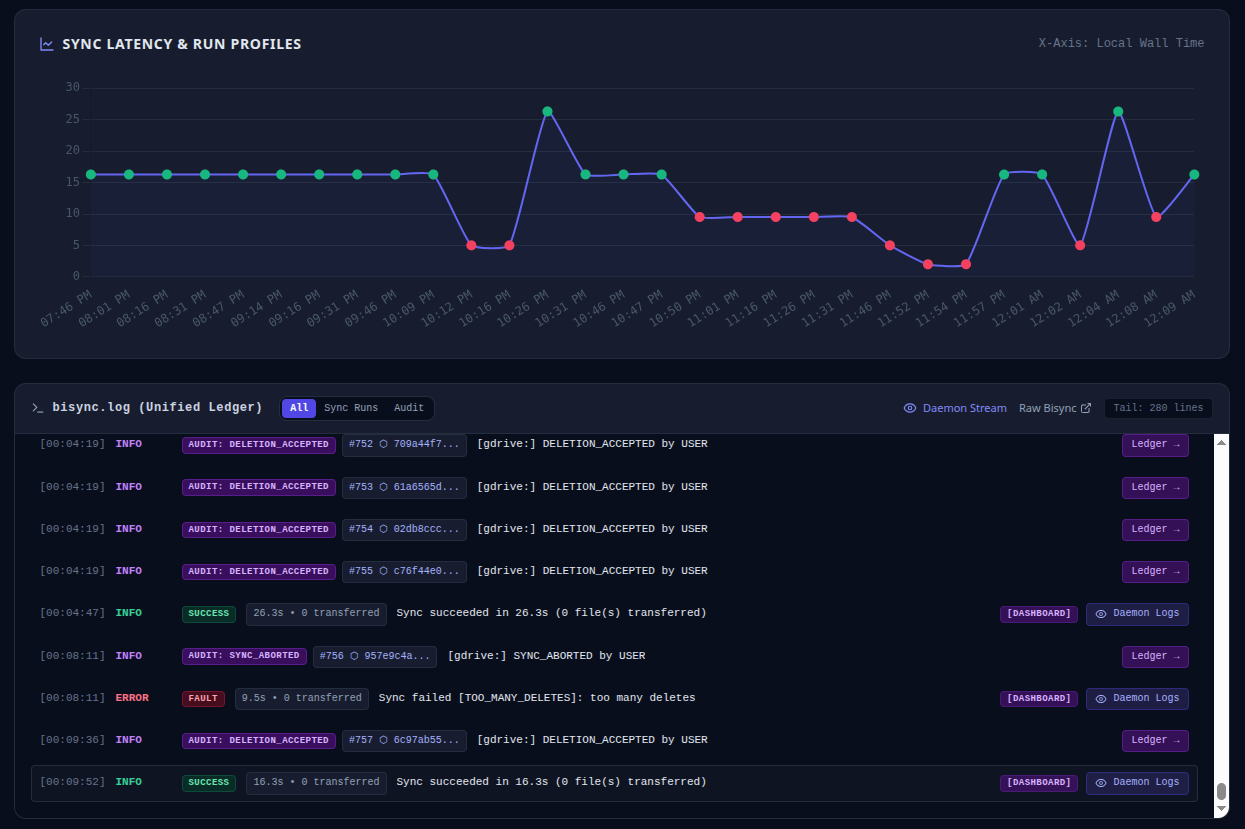Select the red 11:31 PM data point
1245x829 pixels.
point(852,217)
